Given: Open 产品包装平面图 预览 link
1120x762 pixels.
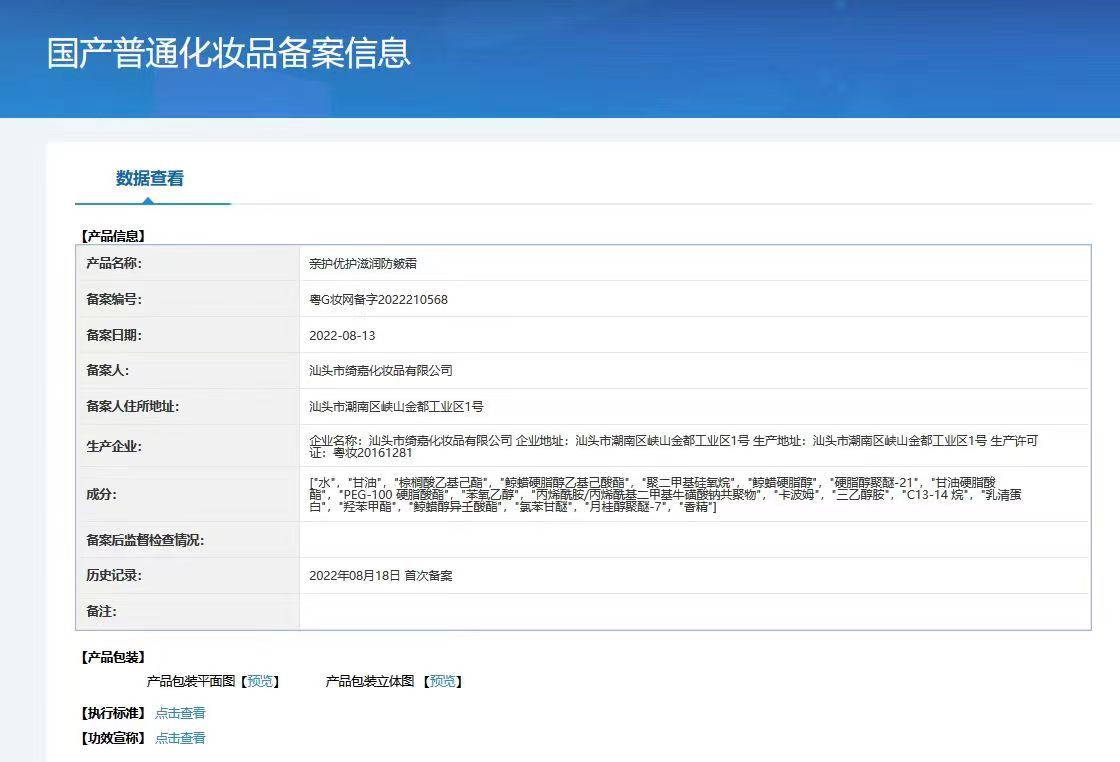Looking at the screenshot, I should pos(260,681).
